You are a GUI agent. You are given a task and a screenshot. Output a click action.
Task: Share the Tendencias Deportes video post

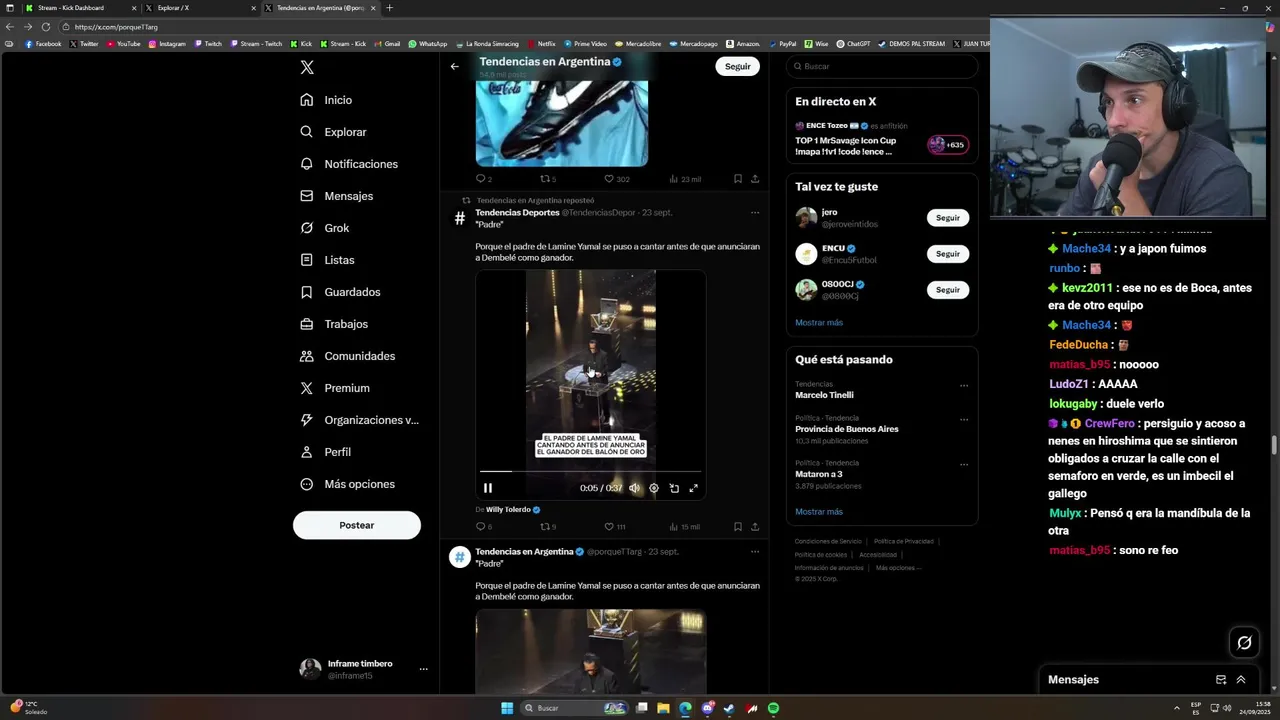click(x=755, y=527)
